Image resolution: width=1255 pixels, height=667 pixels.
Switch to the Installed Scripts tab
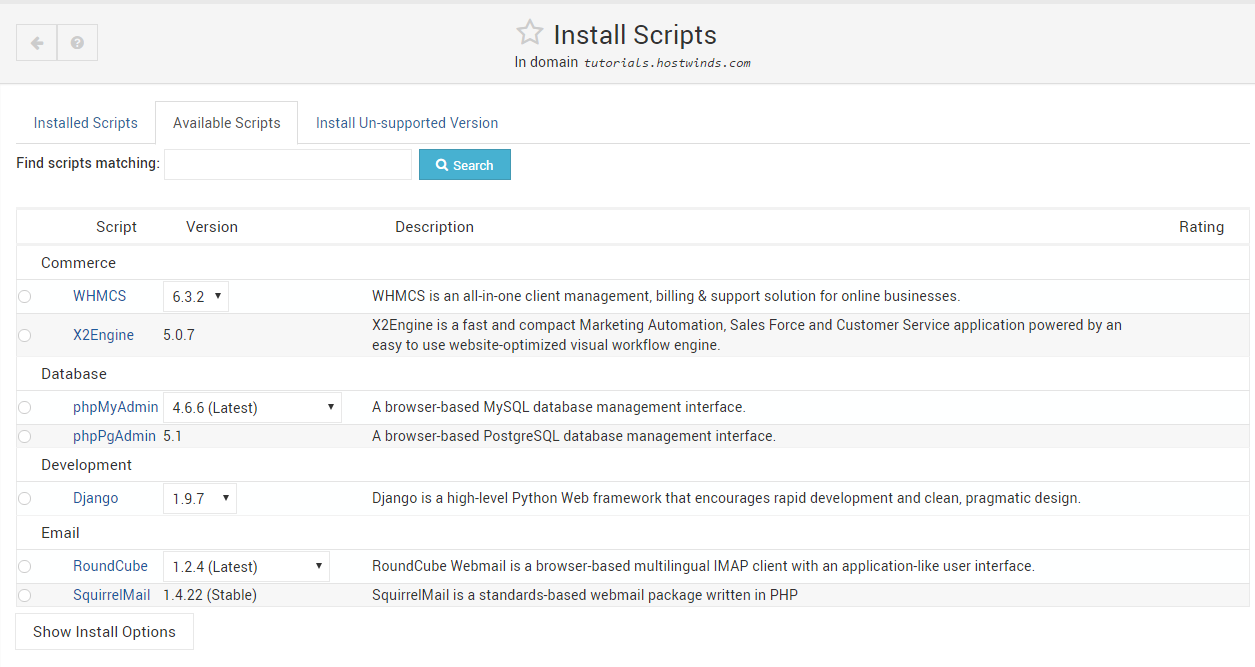(86, 123)
